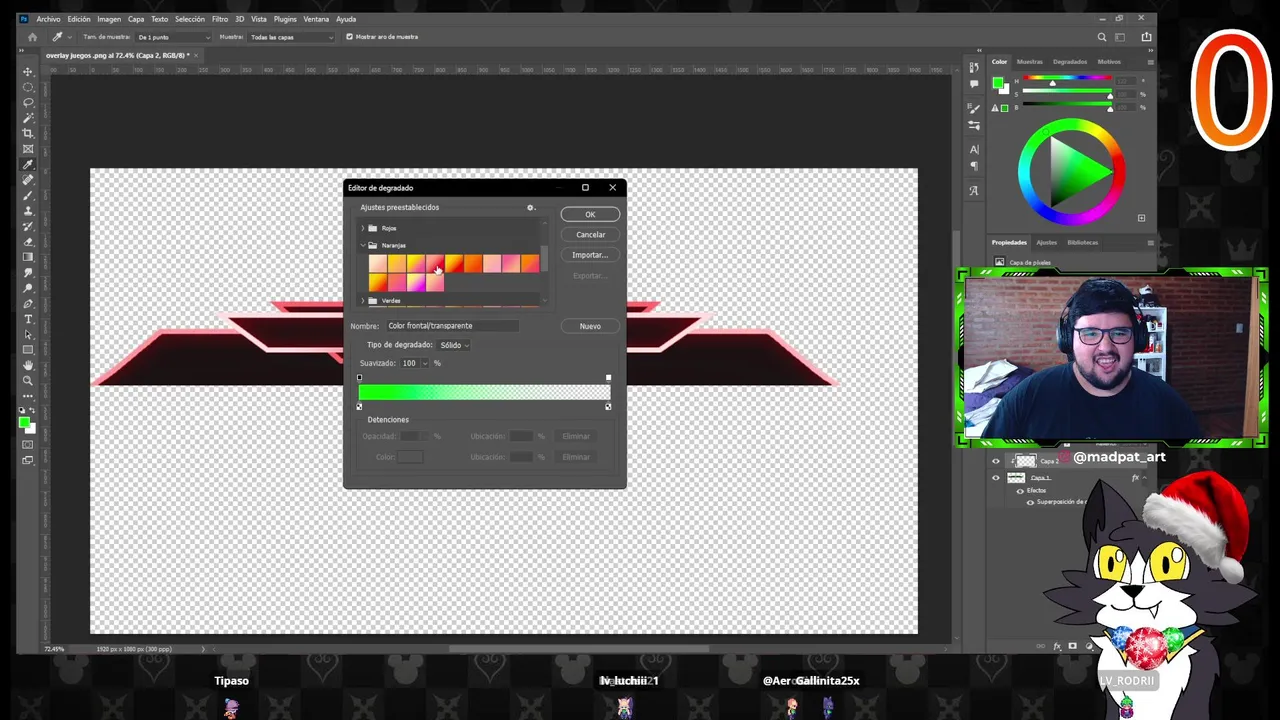Close the 'overlay juegos .png' document tab

pyautogui.click(x=197, y=55)
